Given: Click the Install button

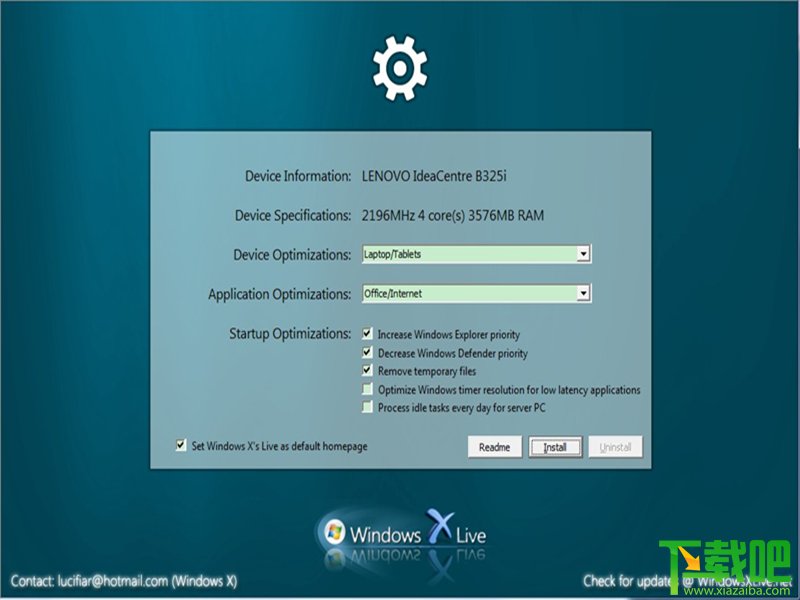Looking at the screenshot, I should (x=555, y=447).
